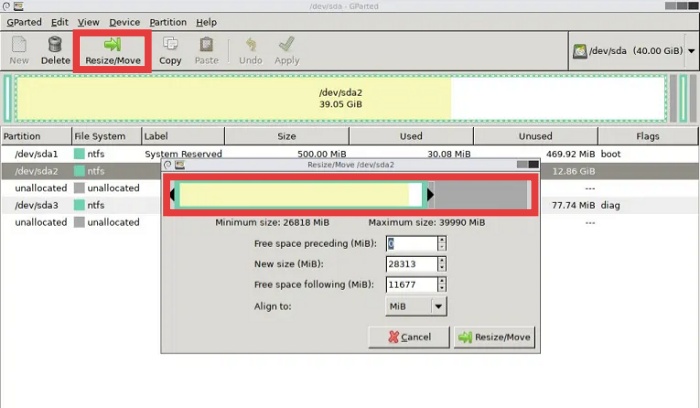Click the ntfs color swatch for /dev/sda3

click(79, 205)
